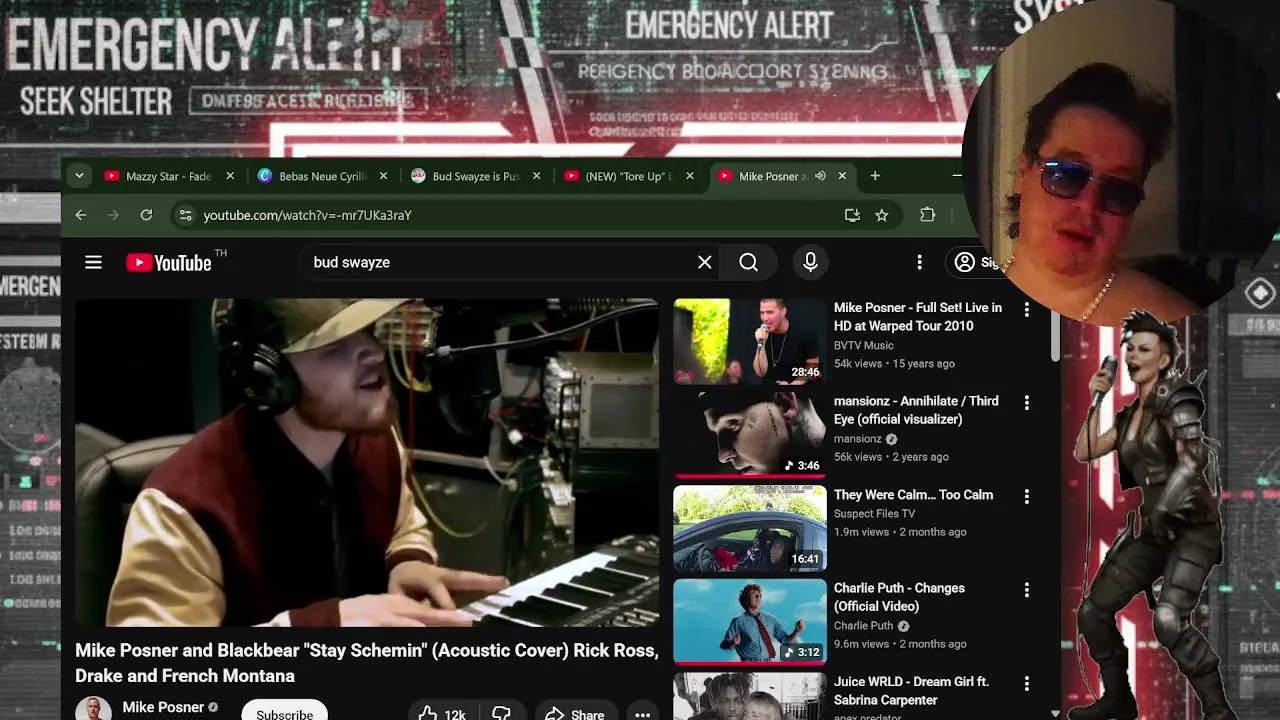Close the Mike Posner tab

(842, 176)
